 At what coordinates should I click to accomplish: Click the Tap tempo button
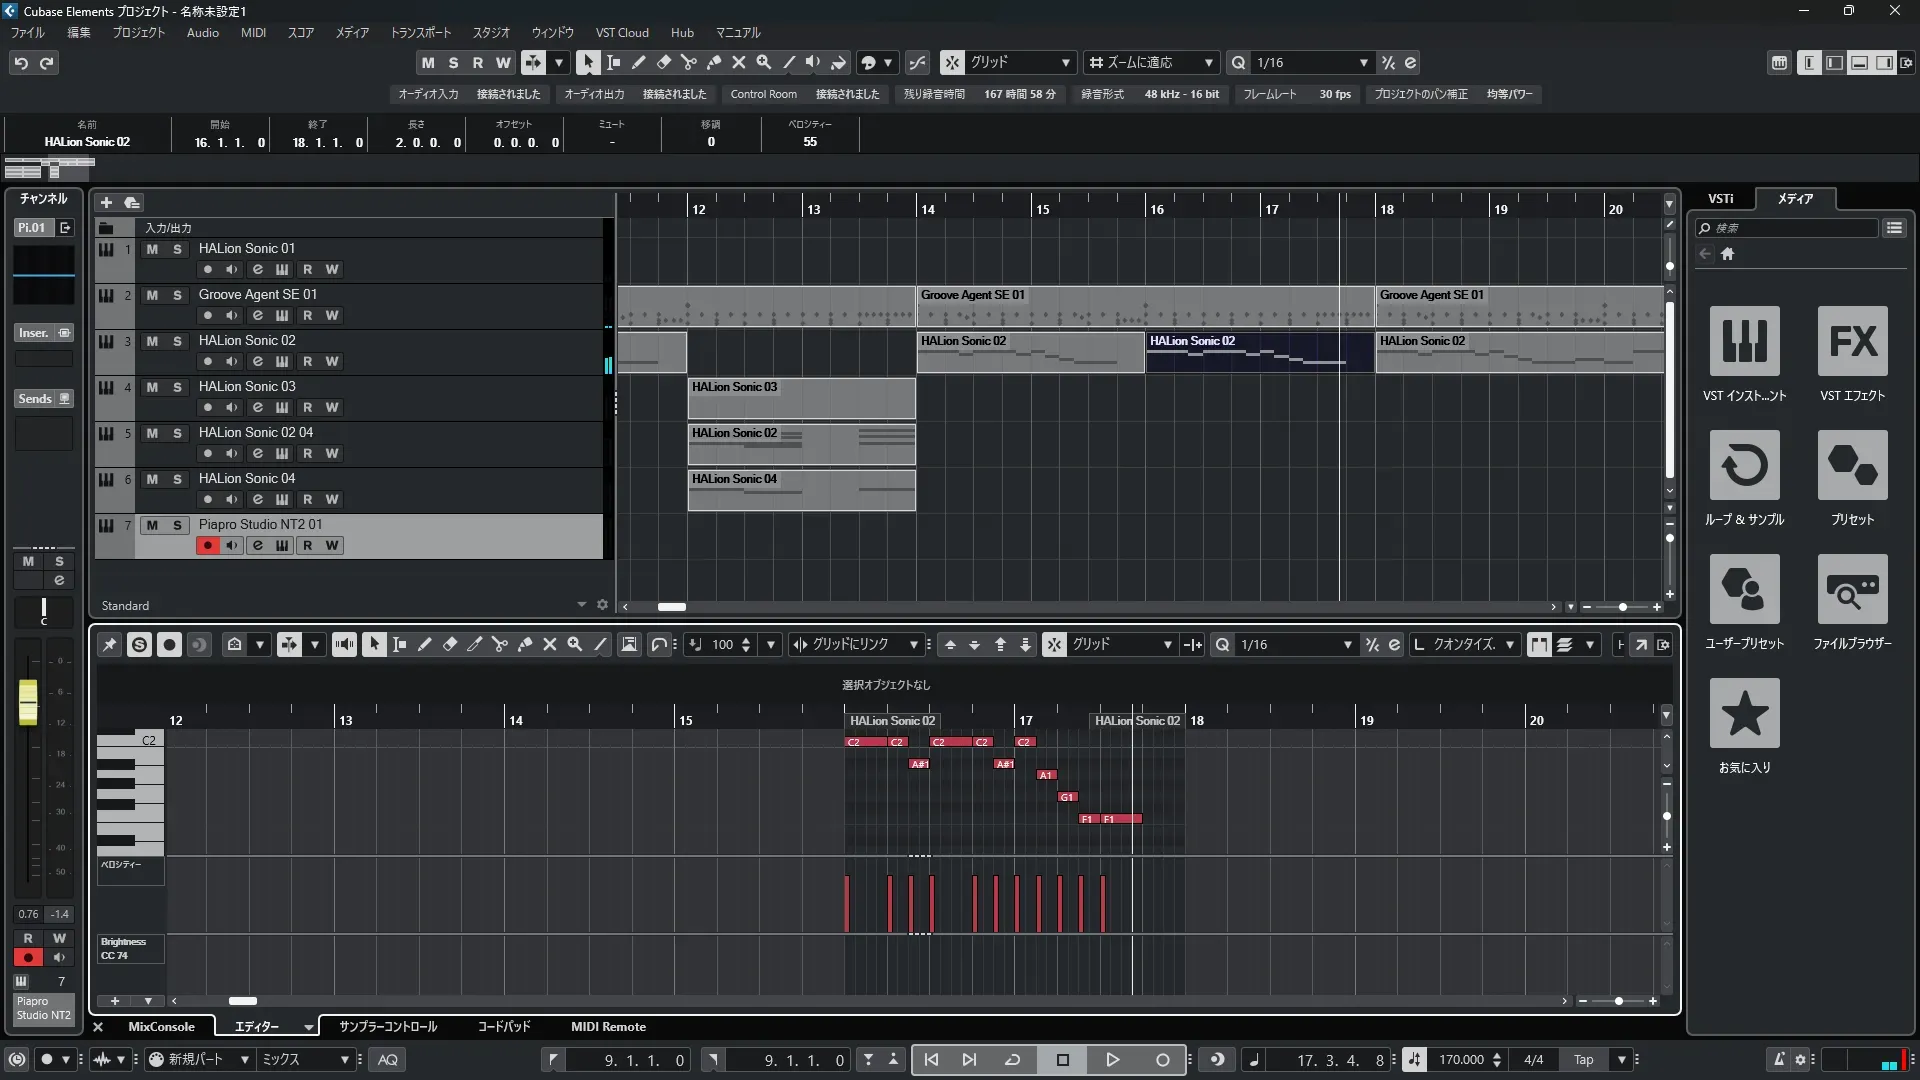[x=1583, y=1060]
